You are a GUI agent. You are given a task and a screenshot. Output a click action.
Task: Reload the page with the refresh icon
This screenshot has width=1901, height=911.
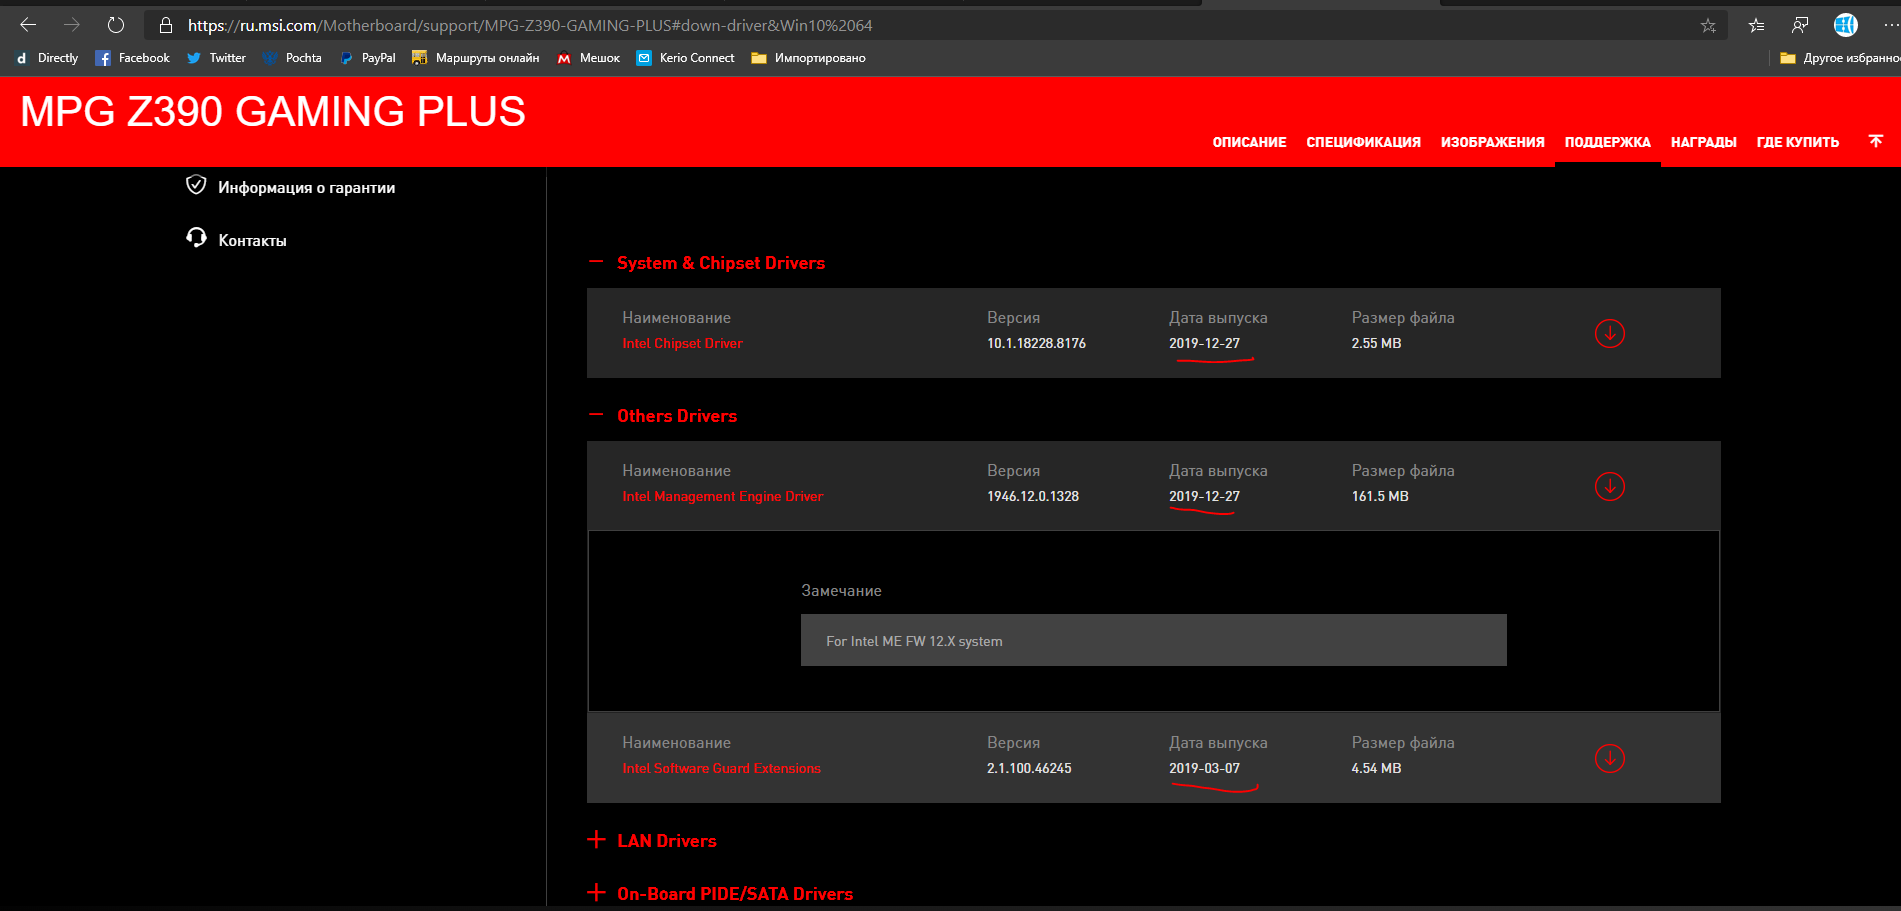point(116,25)
